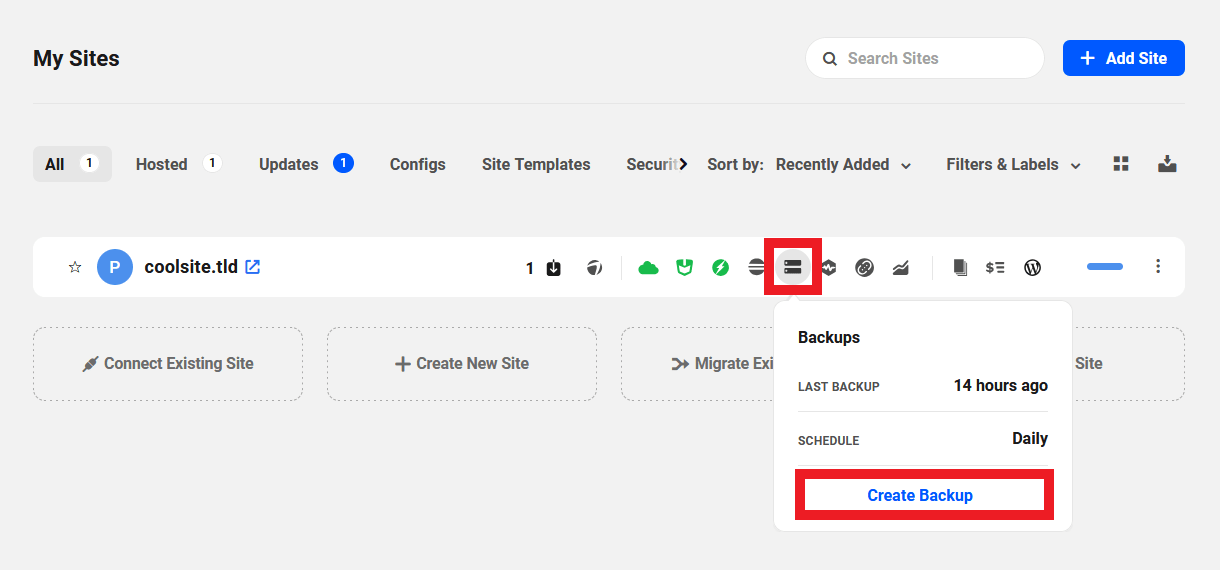
Task: Click the 'LAST BACKUP' label
Action: [x=839, y=387]
